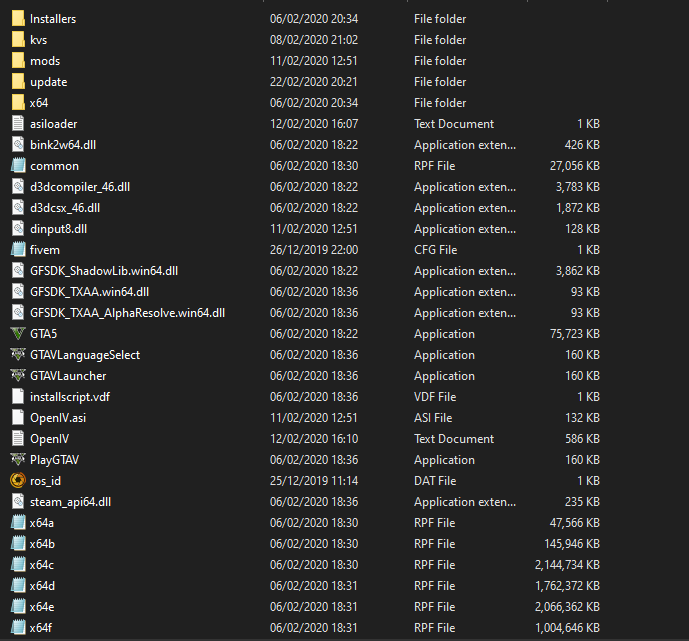Select the x64c RPF file name
The height and width of the screenshot is (641, 689).
[x=42, y=565]
